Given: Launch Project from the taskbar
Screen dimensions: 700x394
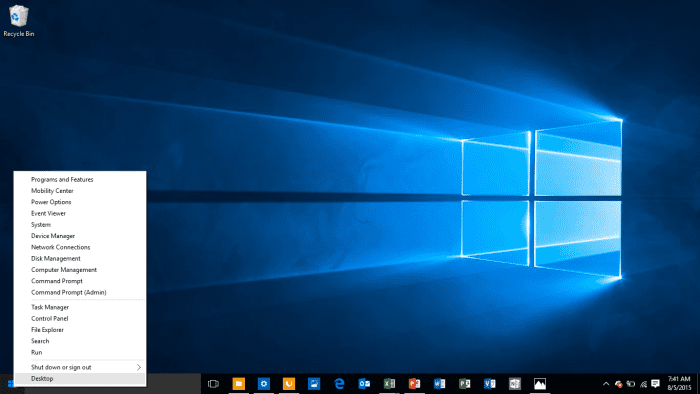Looking at the screenshot, I should pyautogui.click(x=465, y=384).
